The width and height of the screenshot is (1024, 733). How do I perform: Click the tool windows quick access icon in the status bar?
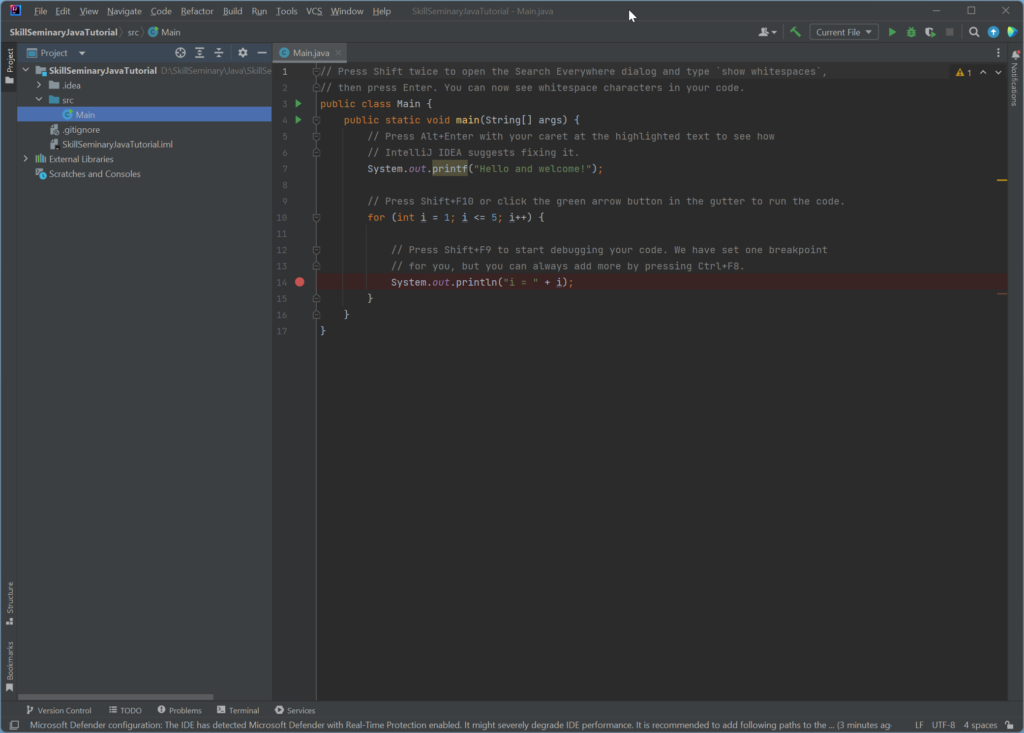coord(14,725)
